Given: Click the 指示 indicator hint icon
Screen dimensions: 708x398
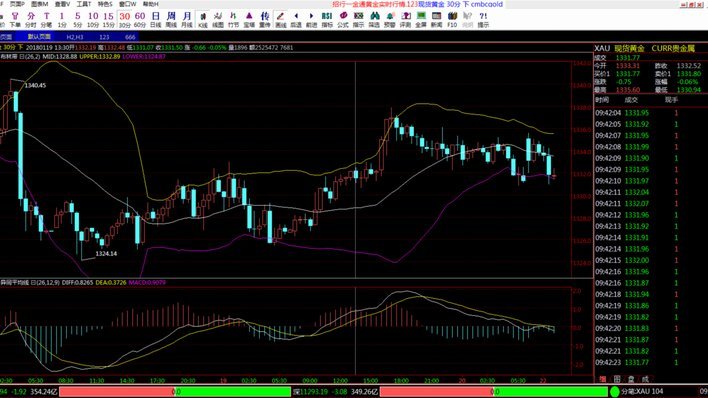Looking at the screenshot, I should point(359,20).
